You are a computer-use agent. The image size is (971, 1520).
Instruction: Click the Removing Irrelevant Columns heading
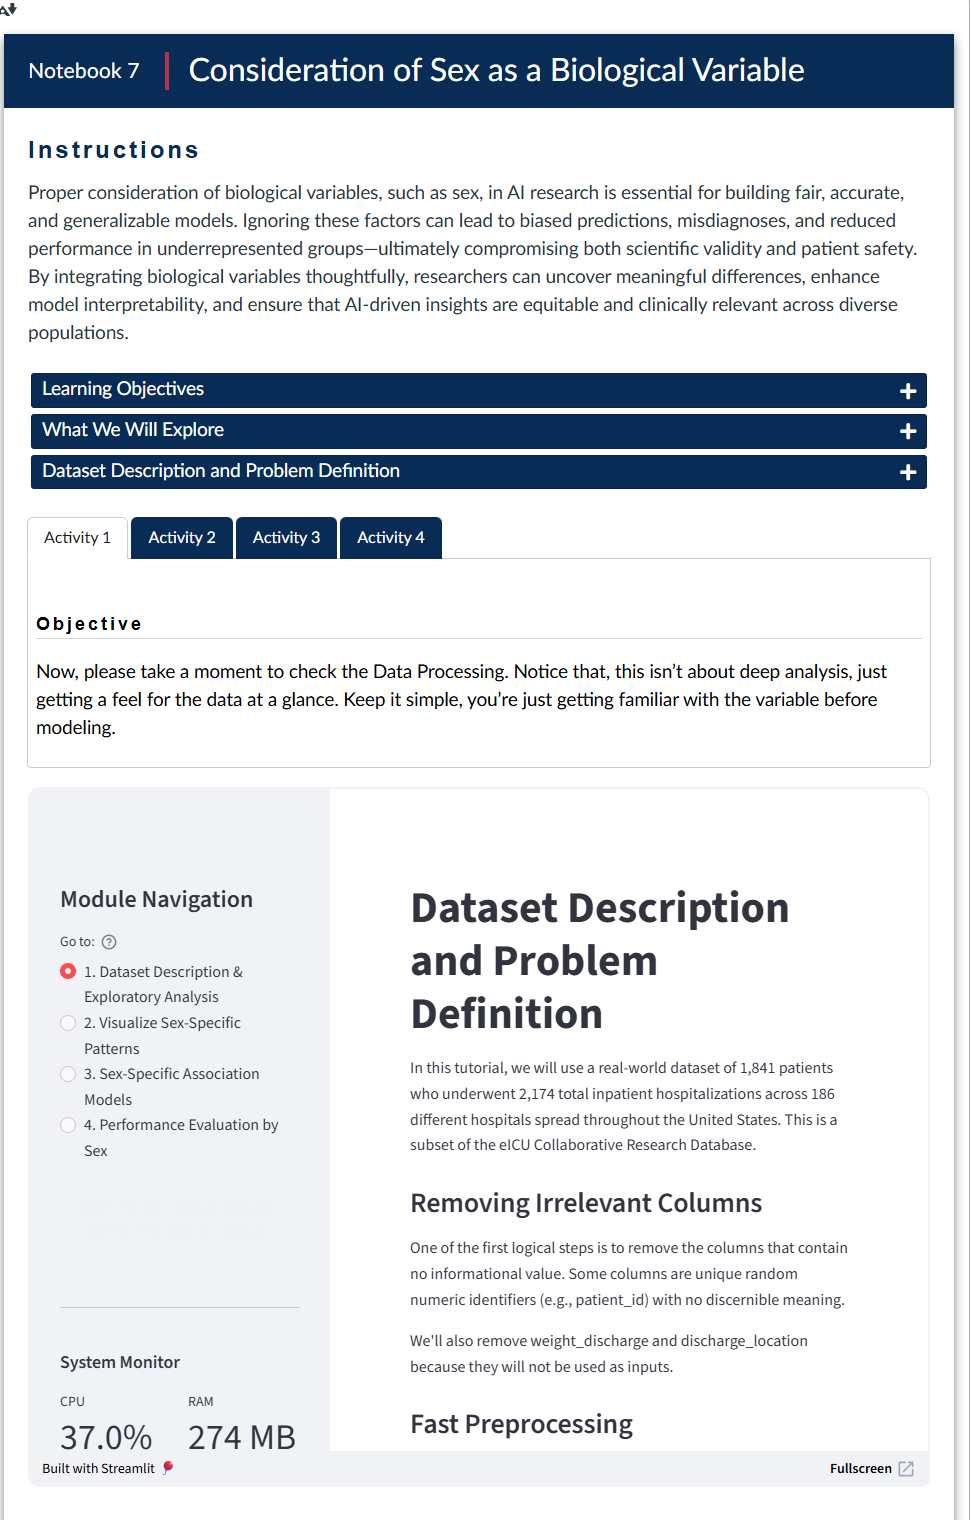pyautogui.click(x=586, y=1203)
